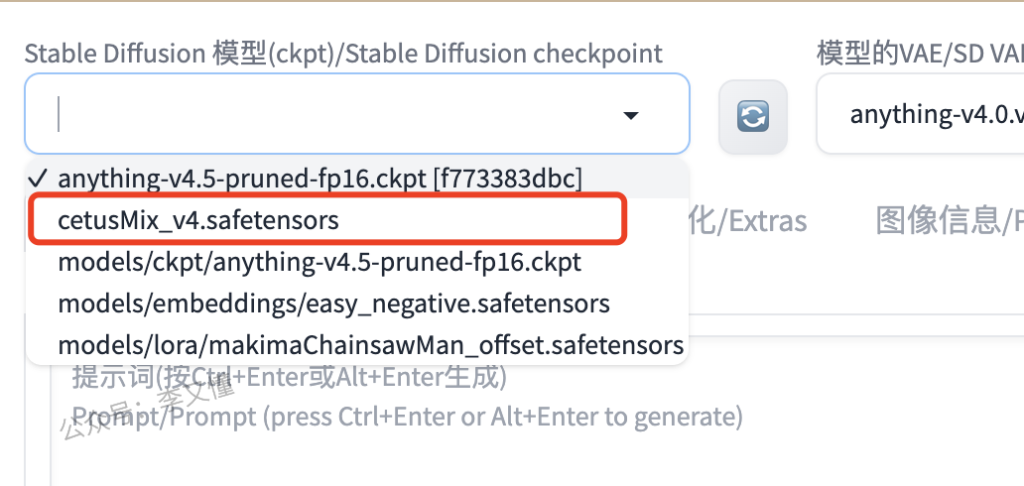This screenshot has width=1024, height=486.
Task: Pick models/embeddings/easy_negative.safetensors entry
Action: click(333, 303)
